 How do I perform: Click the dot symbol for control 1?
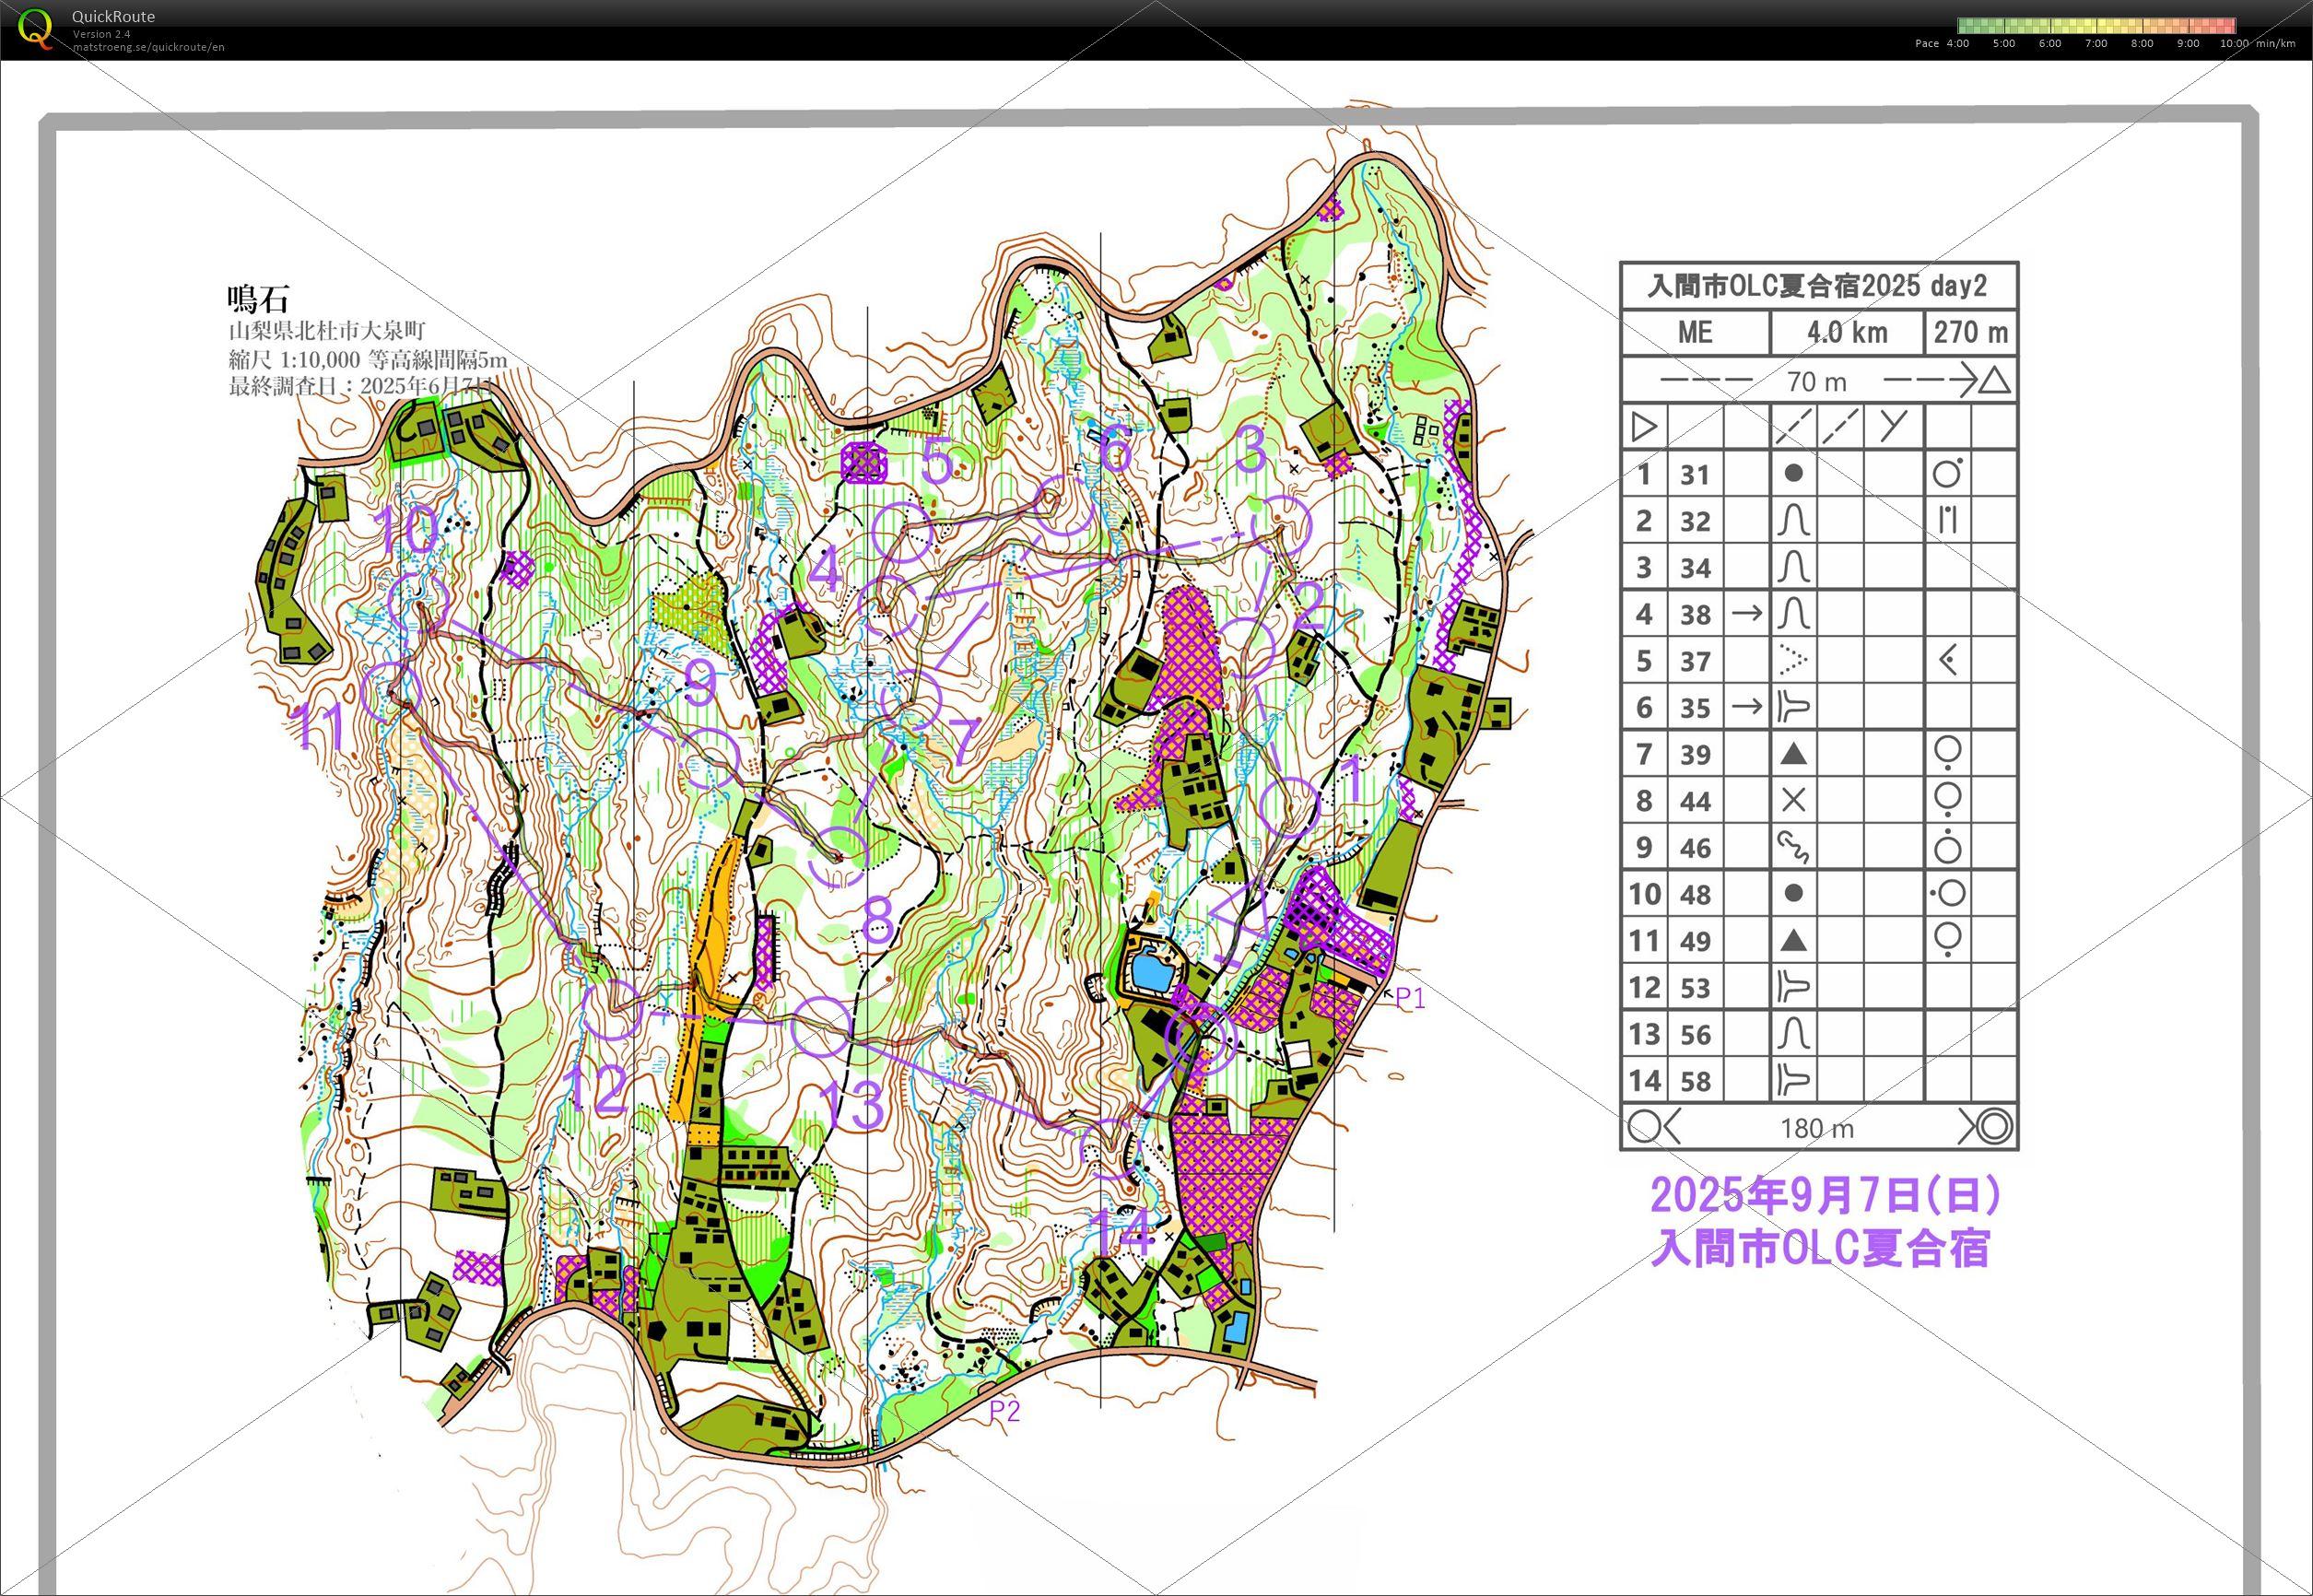(x=1793, y=473)
